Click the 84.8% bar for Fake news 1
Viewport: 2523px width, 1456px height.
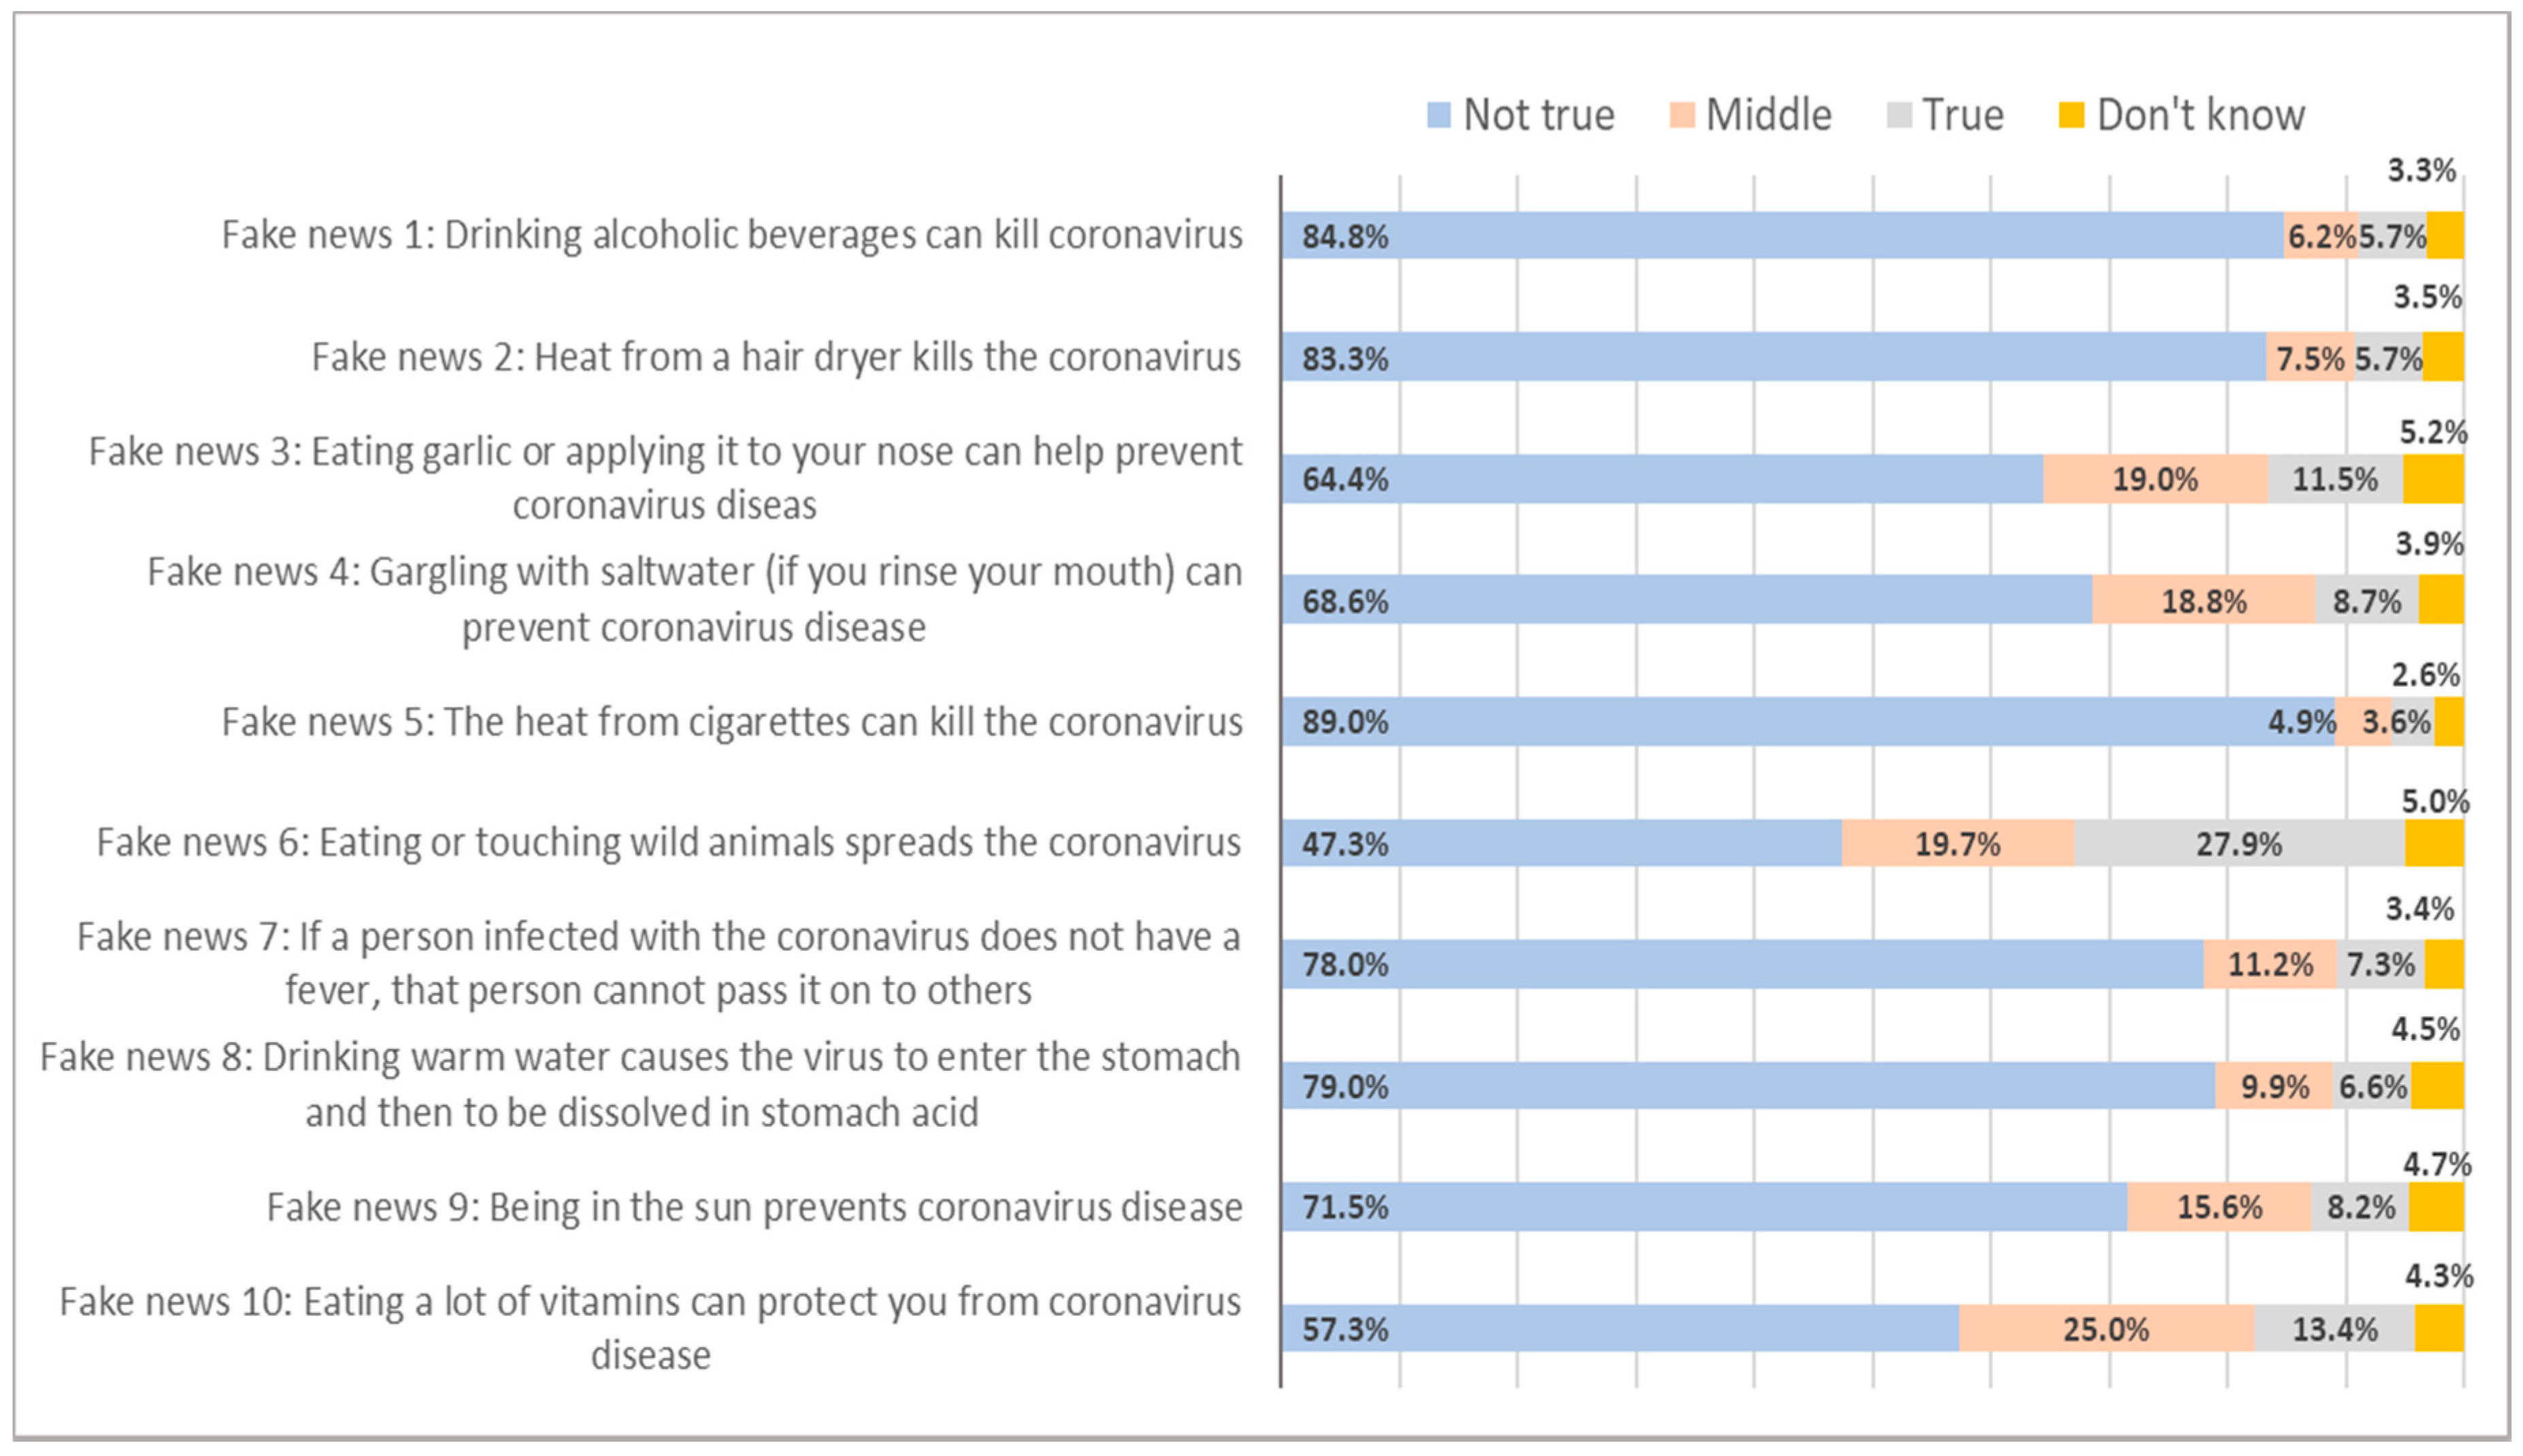coord(1780,236)
